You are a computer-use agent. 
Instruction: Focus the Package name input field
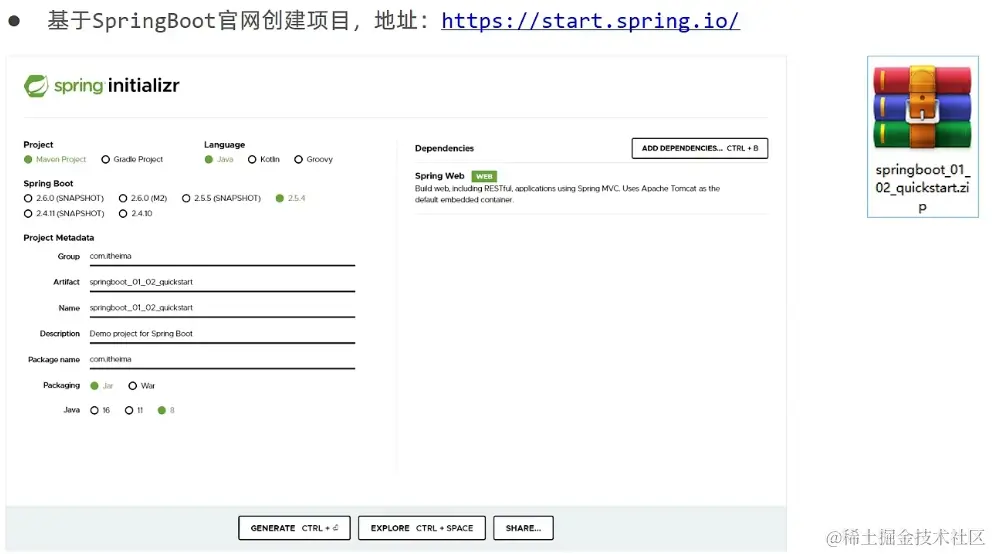(222, 360)
